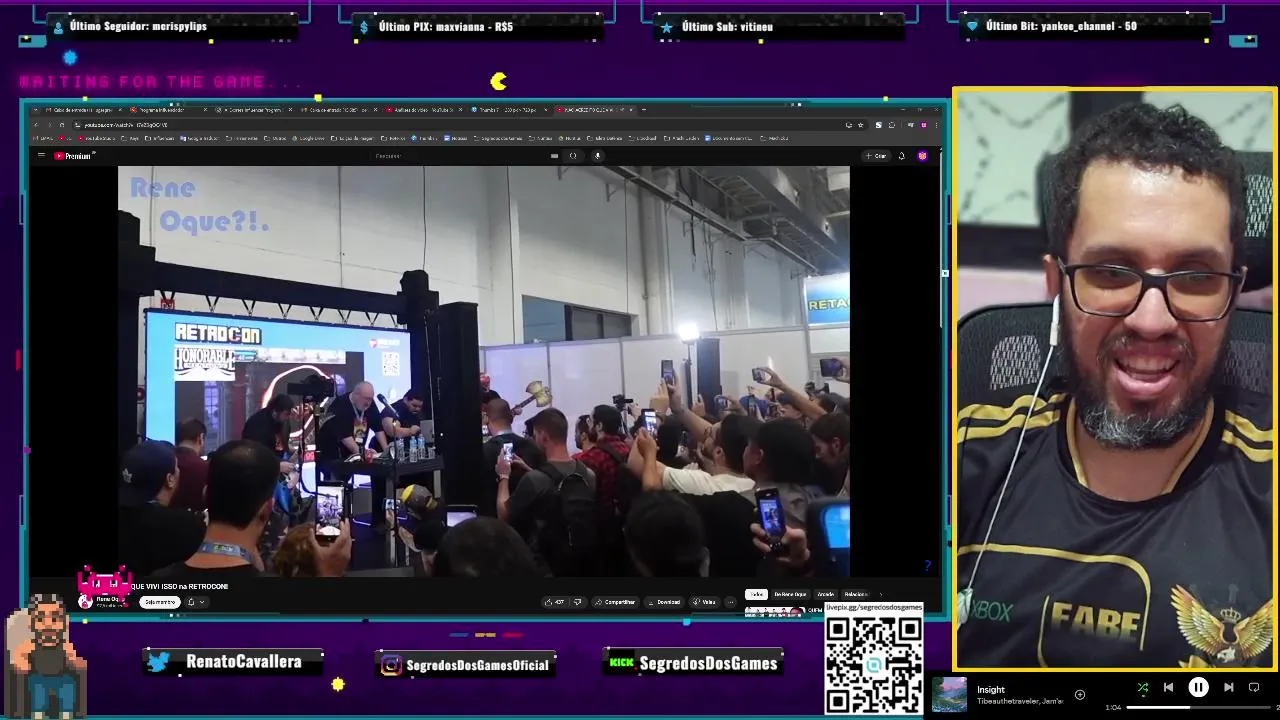Click the Valeu thanks button
Image resolution: width=1280 pixels, height=720 pixels.
click(x=704, y=602)
